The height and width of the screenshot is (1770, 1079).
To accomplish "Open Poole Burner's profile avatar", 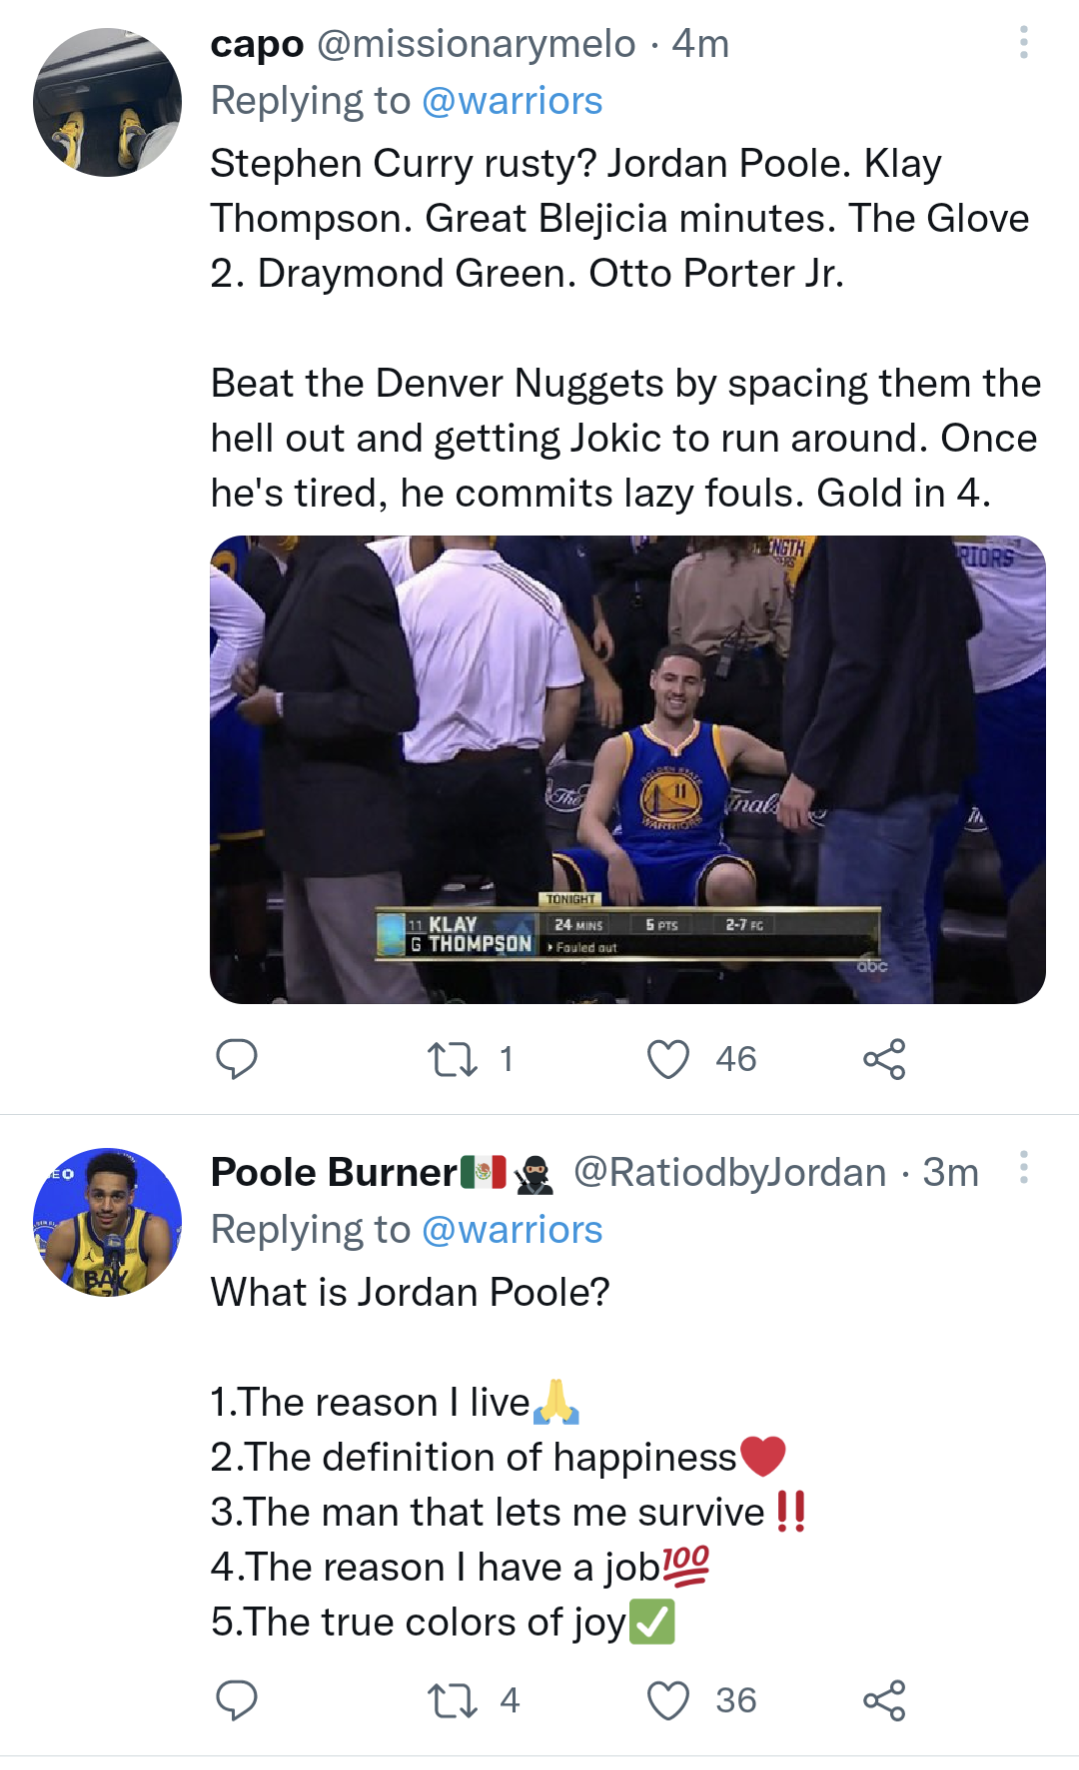I will tap(107, 1222).
